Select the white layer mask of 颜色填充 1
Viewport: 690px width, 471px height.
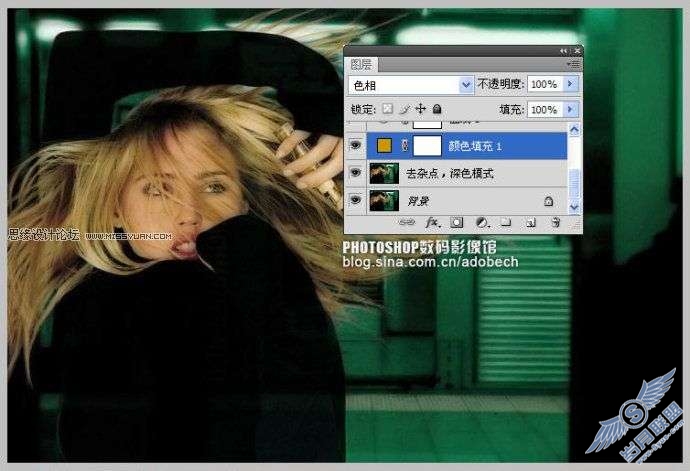(427, 146)
